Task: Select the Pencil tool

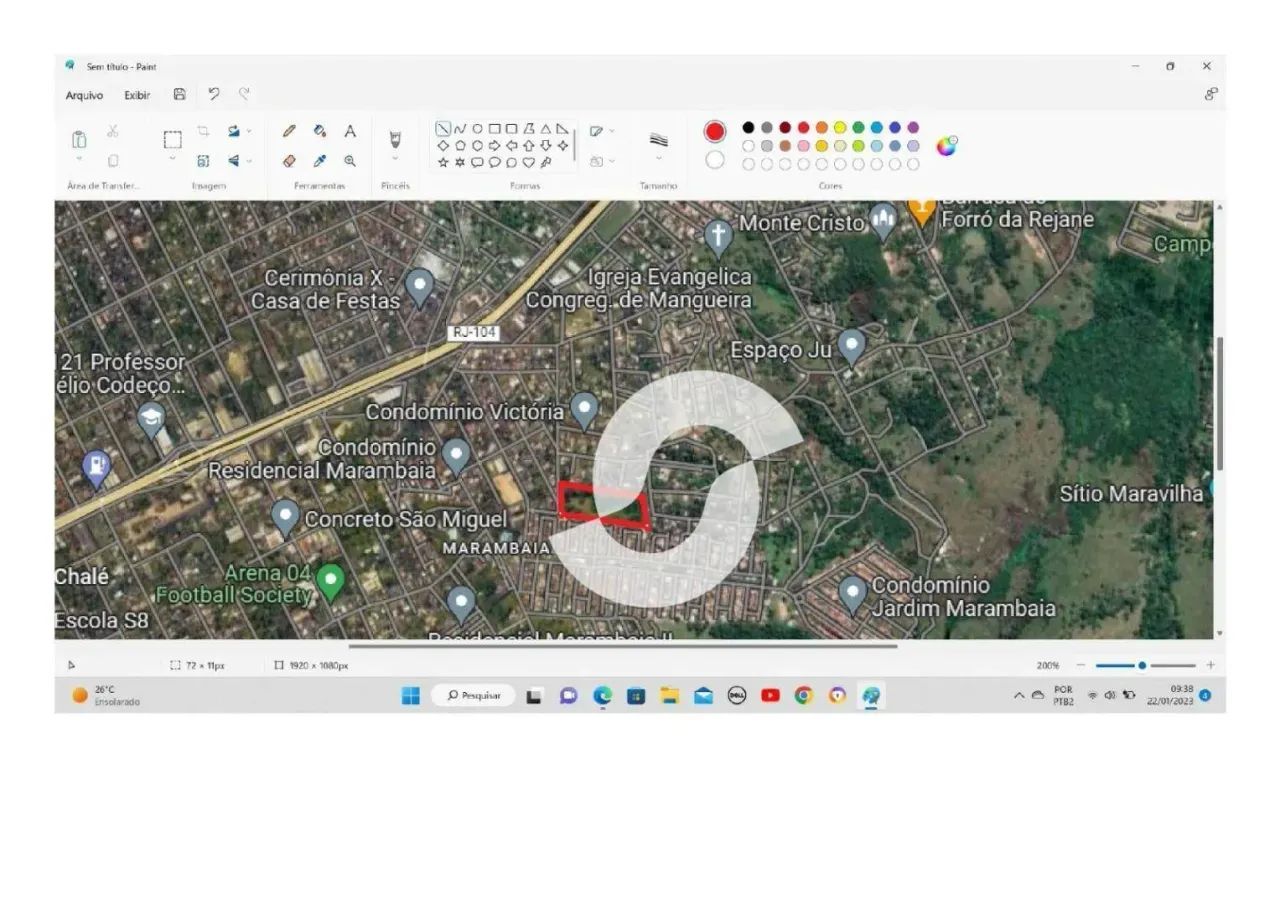Action: [289, 131]
